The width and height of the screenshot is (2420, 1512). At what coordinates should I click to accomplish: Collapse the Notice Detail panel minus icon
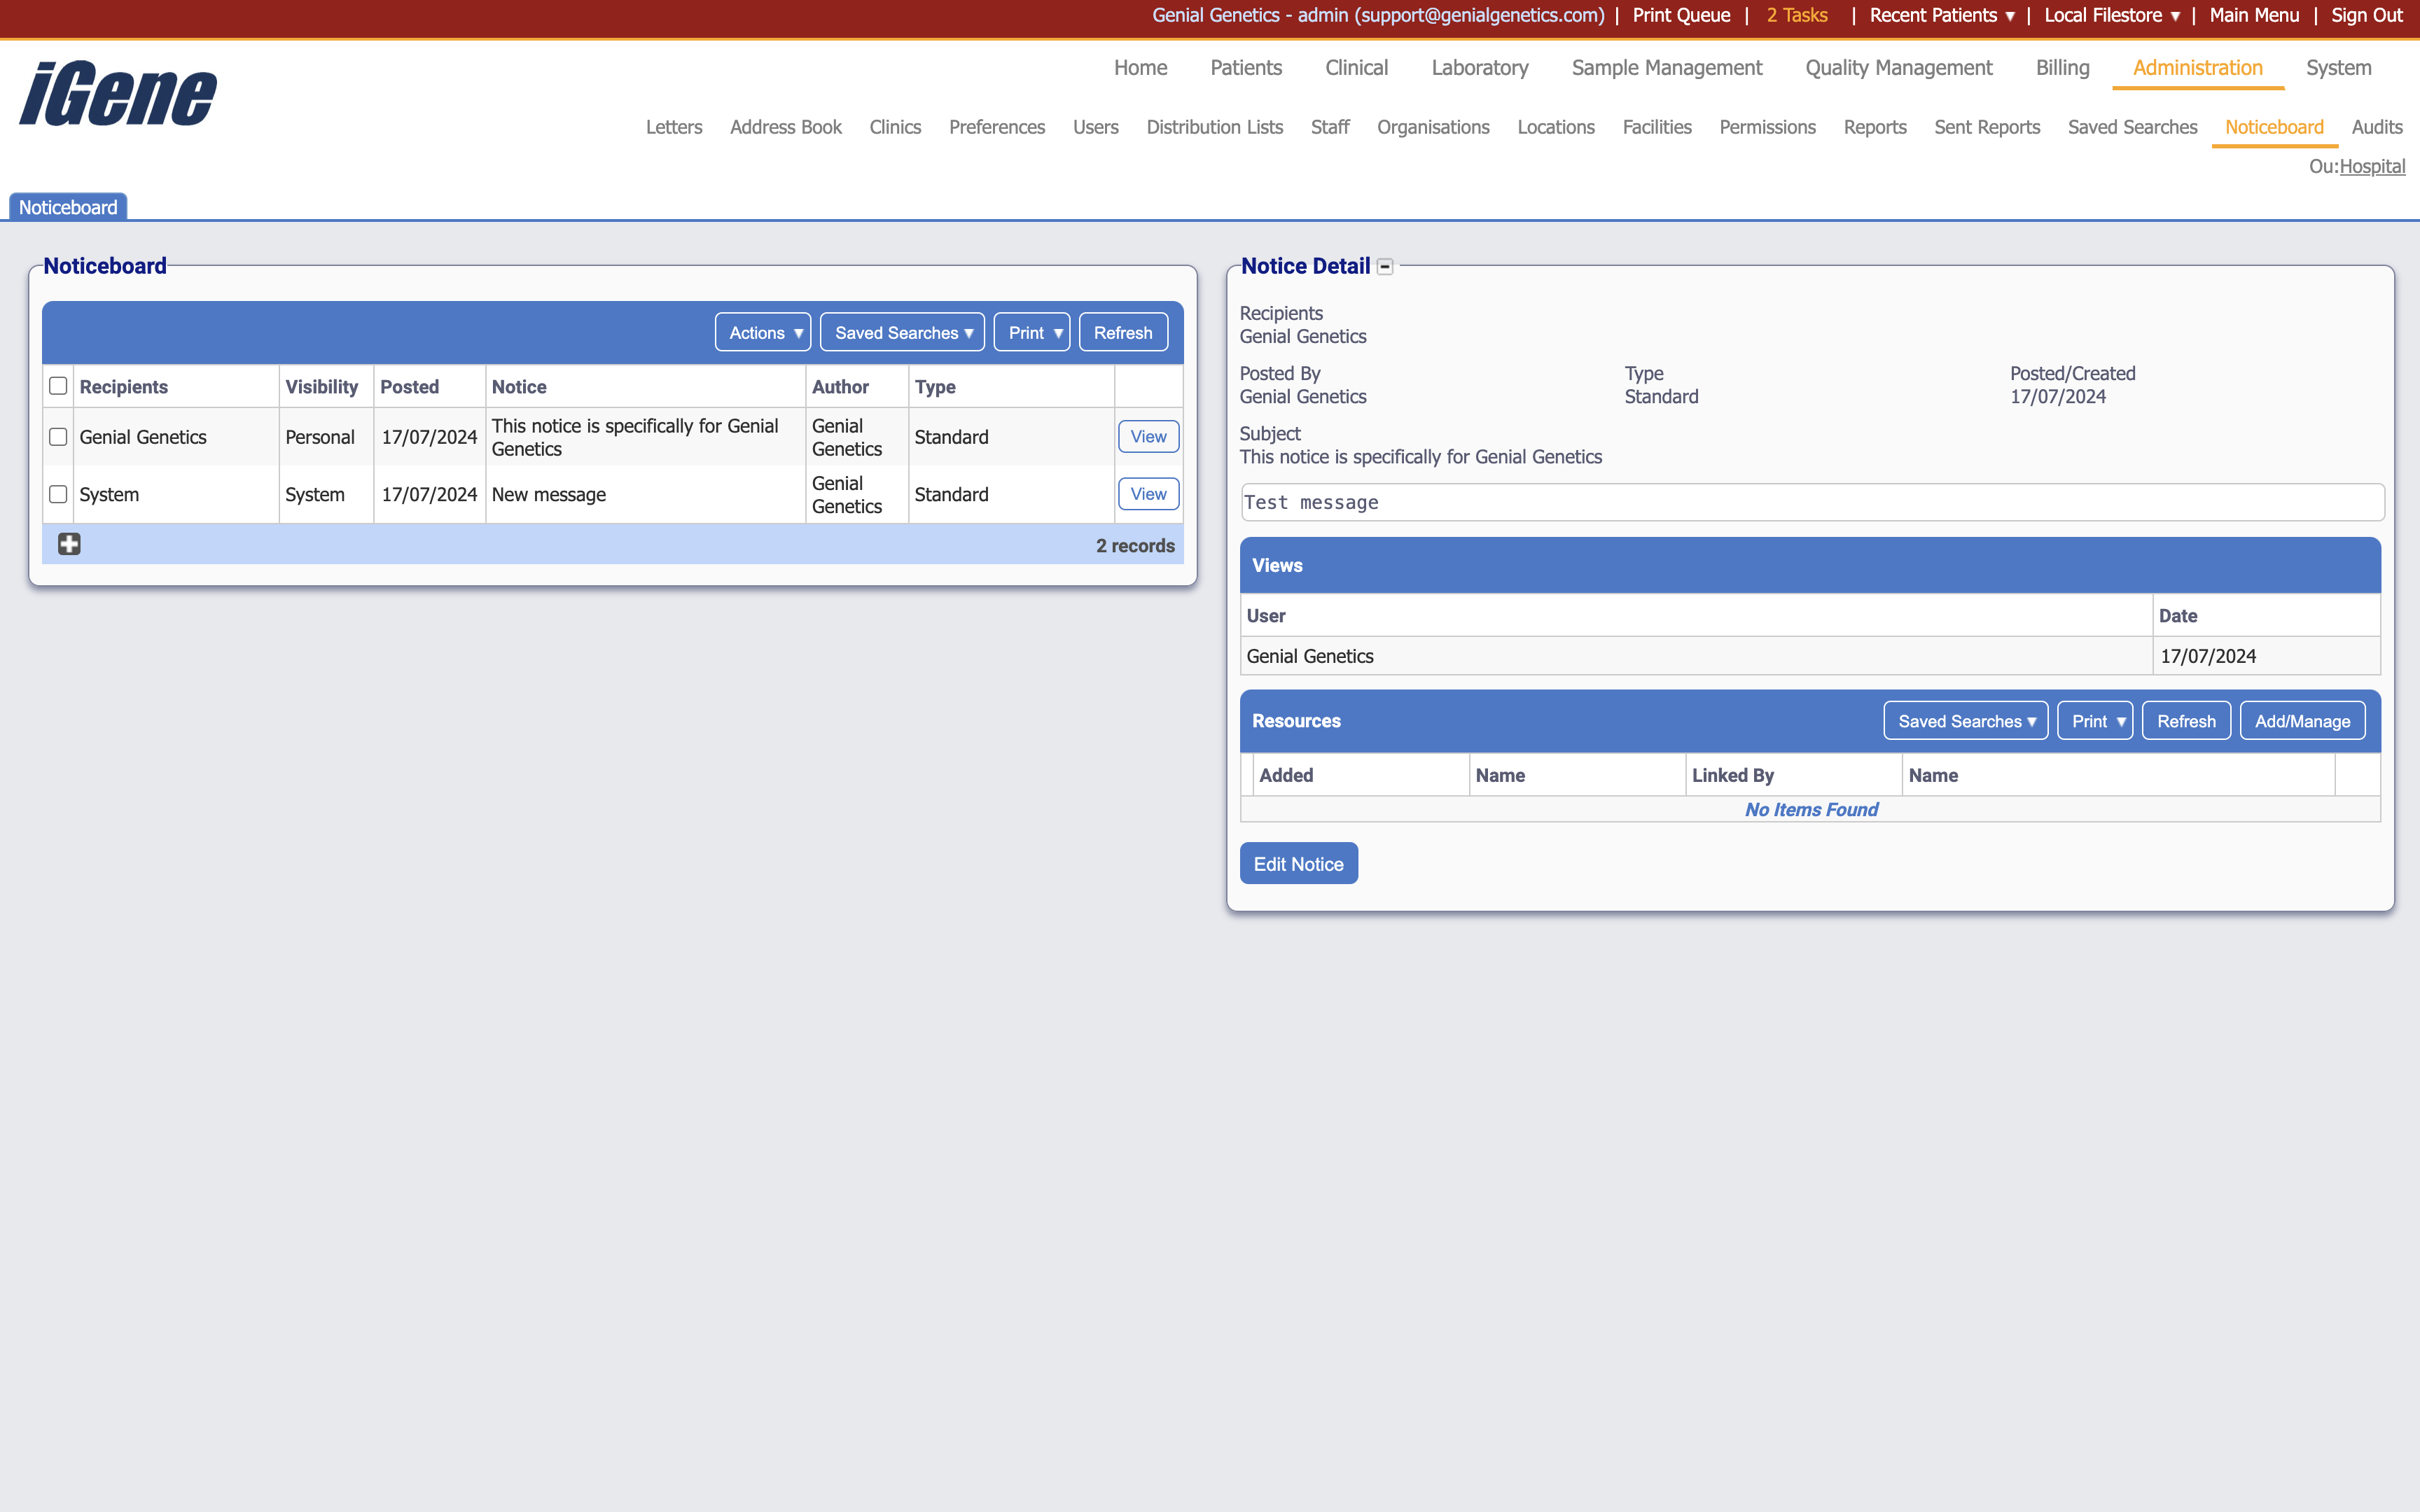pyautogui.click(x=1385, y=267)
